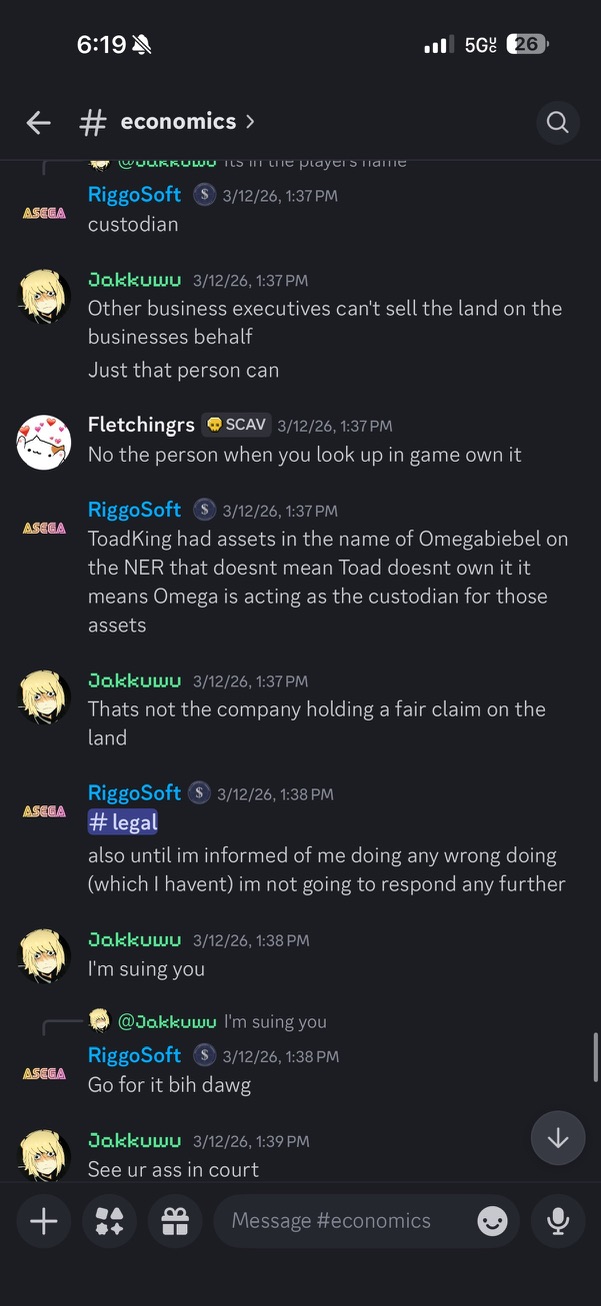Open the #legal channel link
The height and width of the screenshot is (1306, 601).
coord(122,821)
